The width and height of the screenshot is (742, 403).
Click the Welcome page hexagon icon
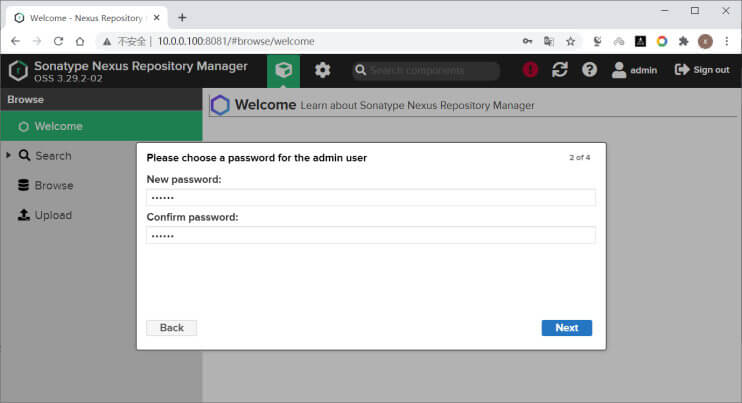point(220,105)
